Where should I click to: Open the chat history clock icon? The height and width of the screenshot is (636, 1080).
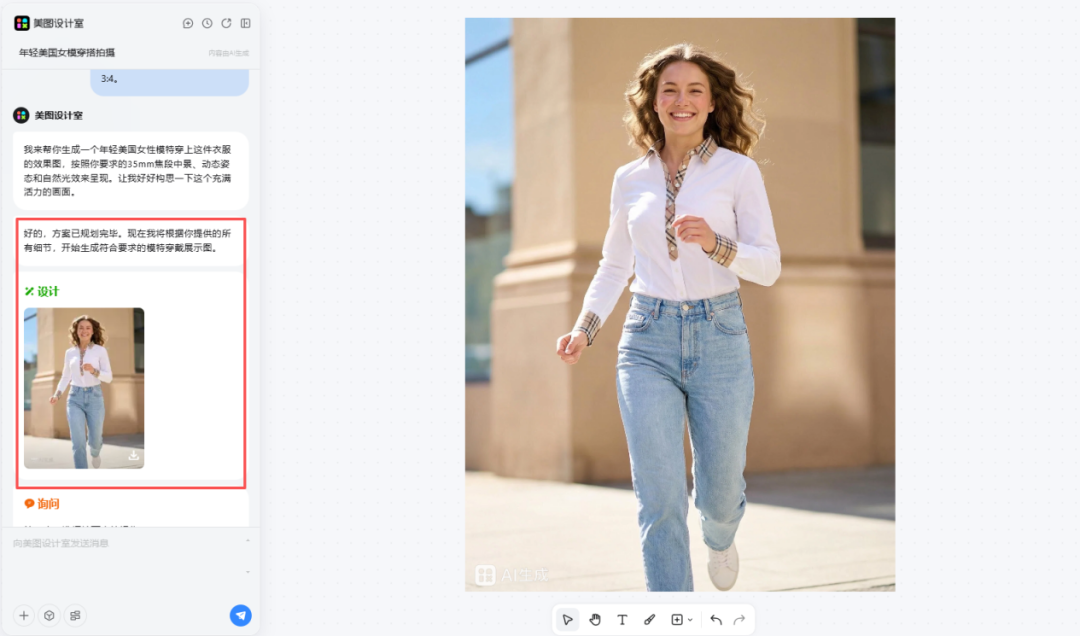coord(207,23)
